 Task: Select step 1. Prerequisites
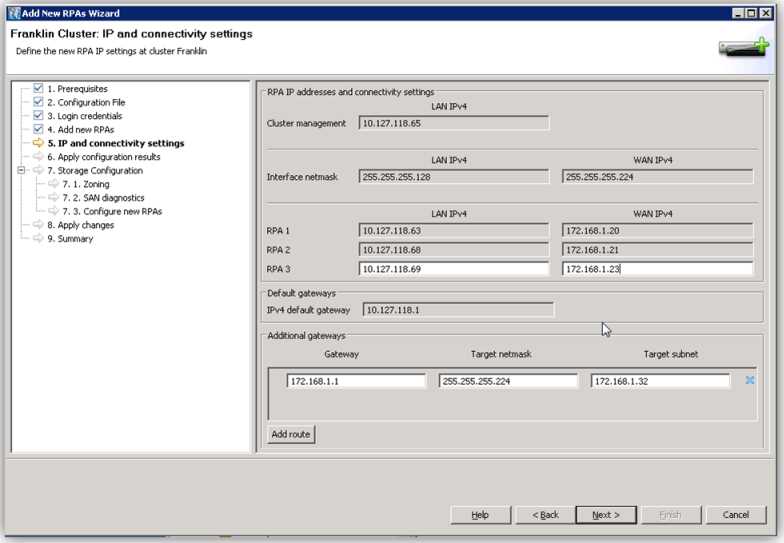pyautogui.click(x=78, y=88)
